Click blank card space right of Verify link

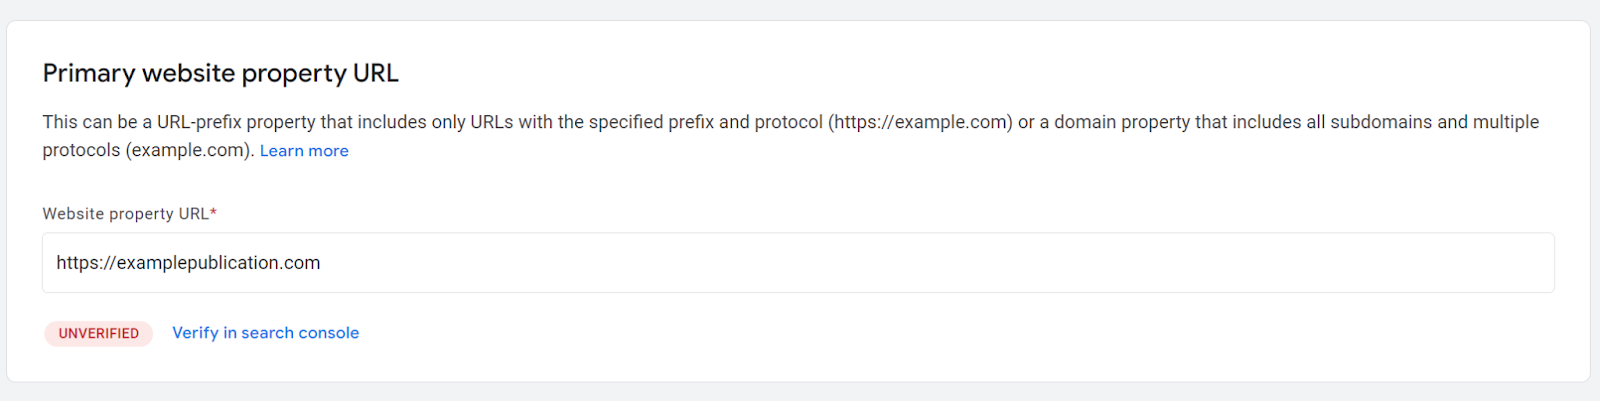point(900,334)
